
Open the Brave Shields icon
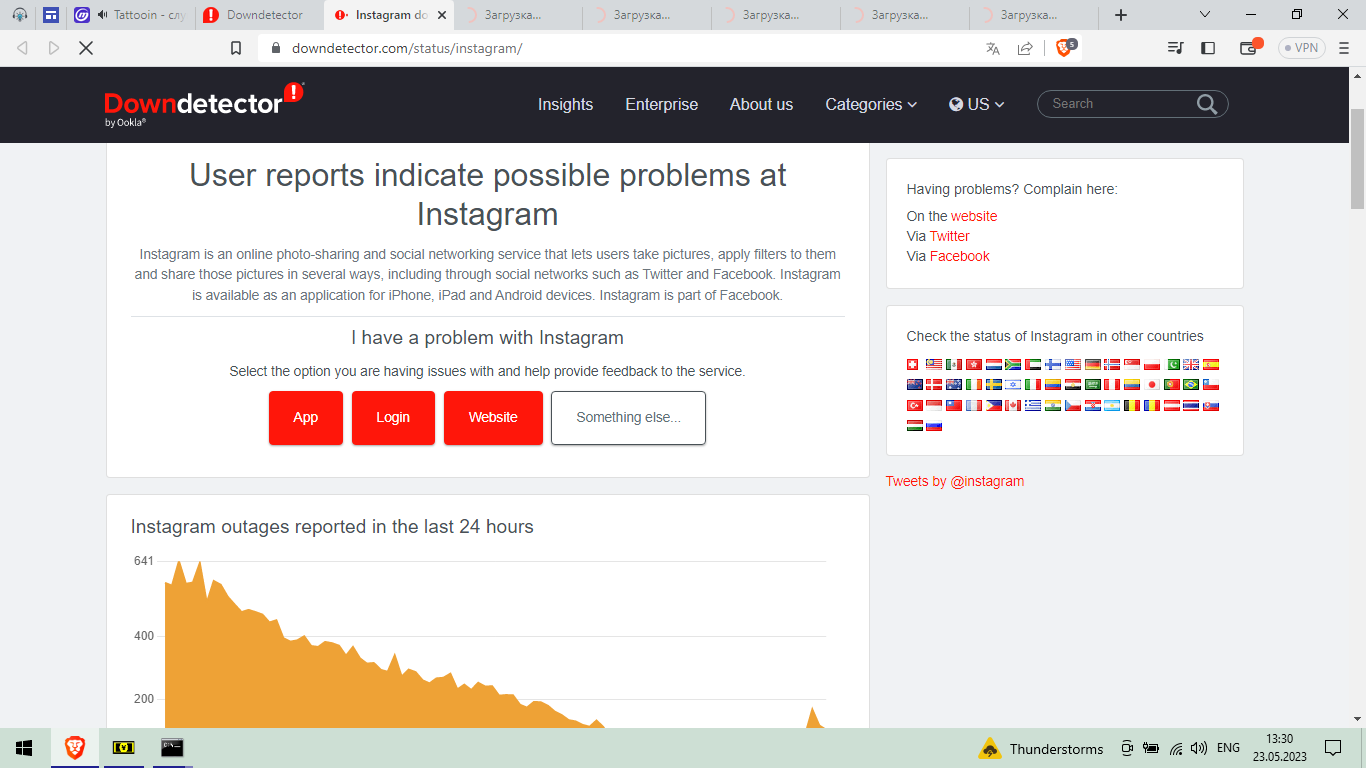pos(1065,48)
